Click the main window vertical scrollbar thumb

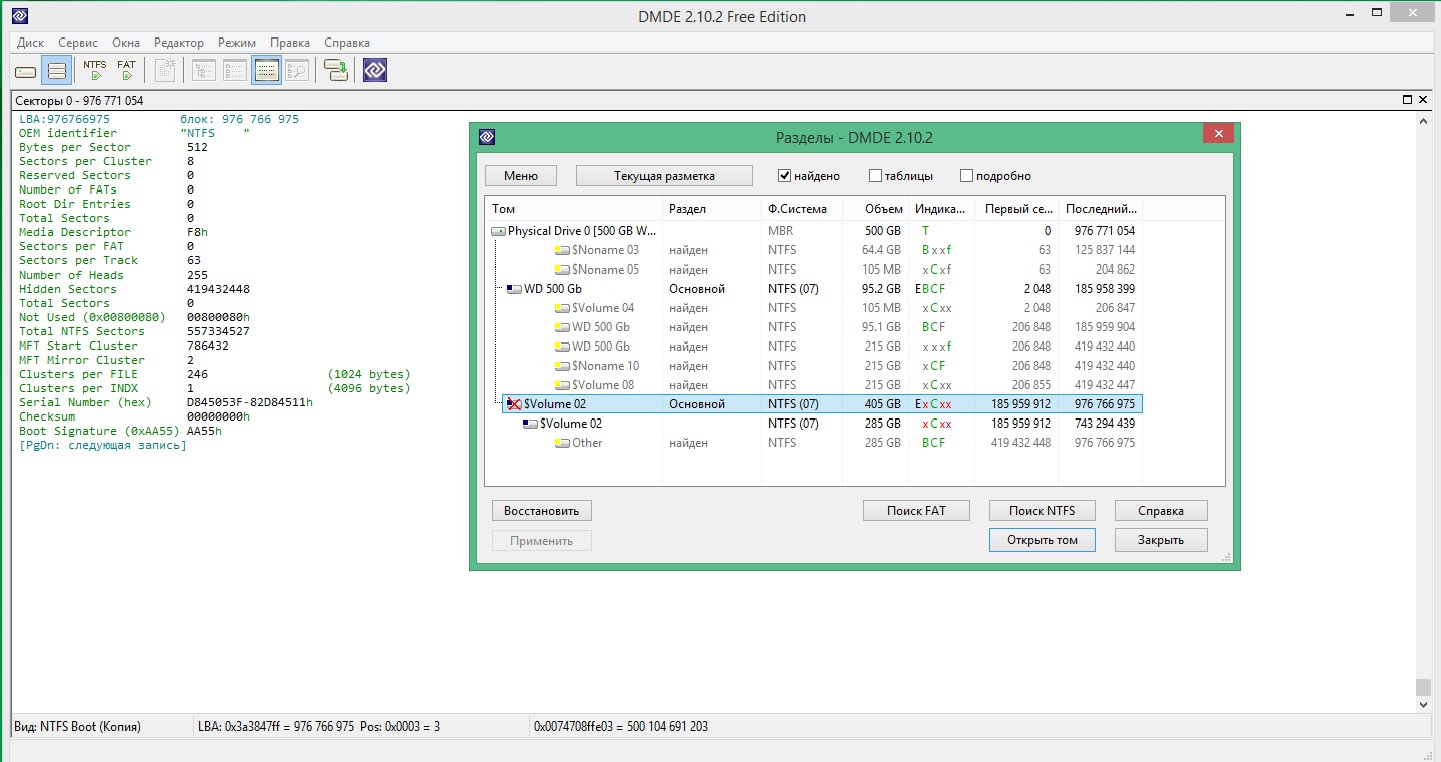[x=1423, y=688]
